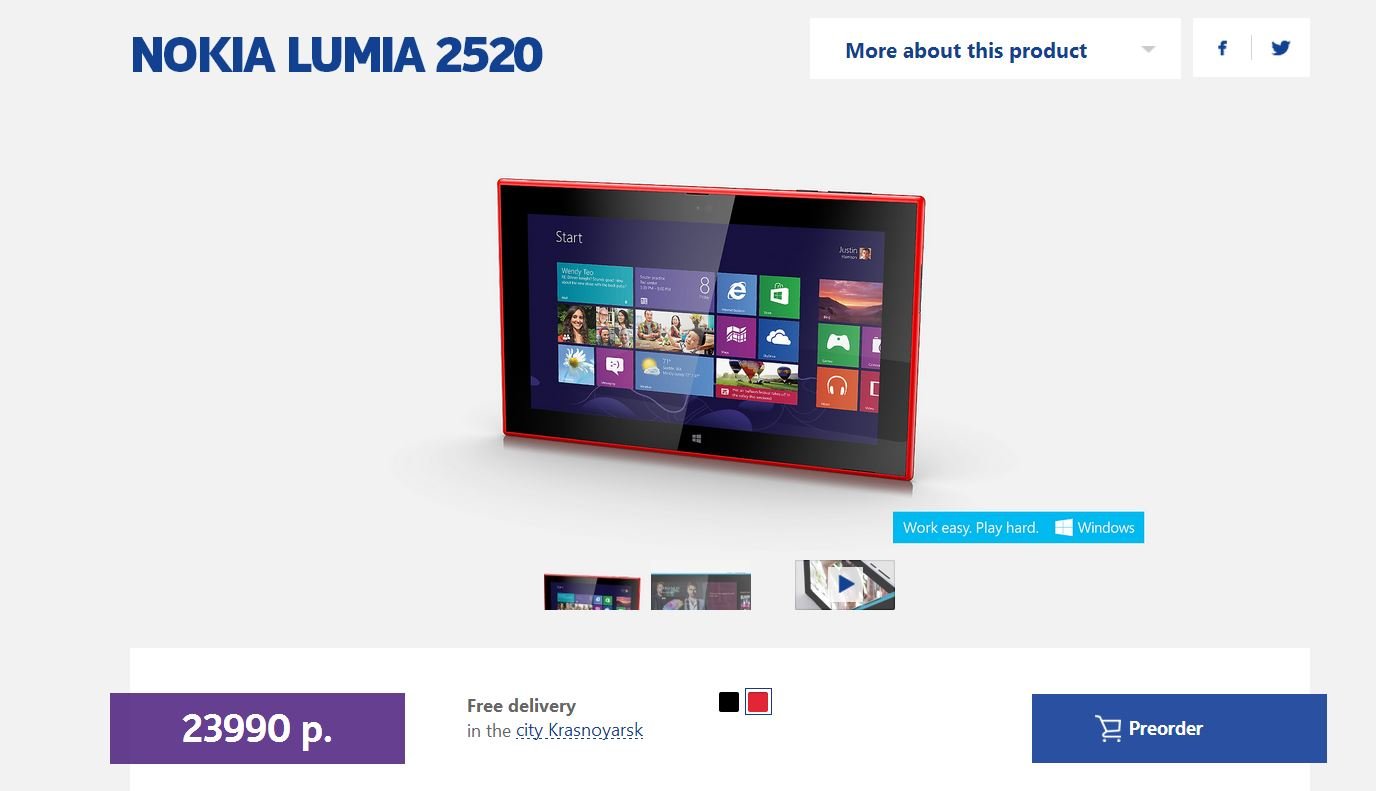Click the SkyDrive cloud tile on the tablet screen
This screenshot has height=791, width=1376.
click(779, 340)
